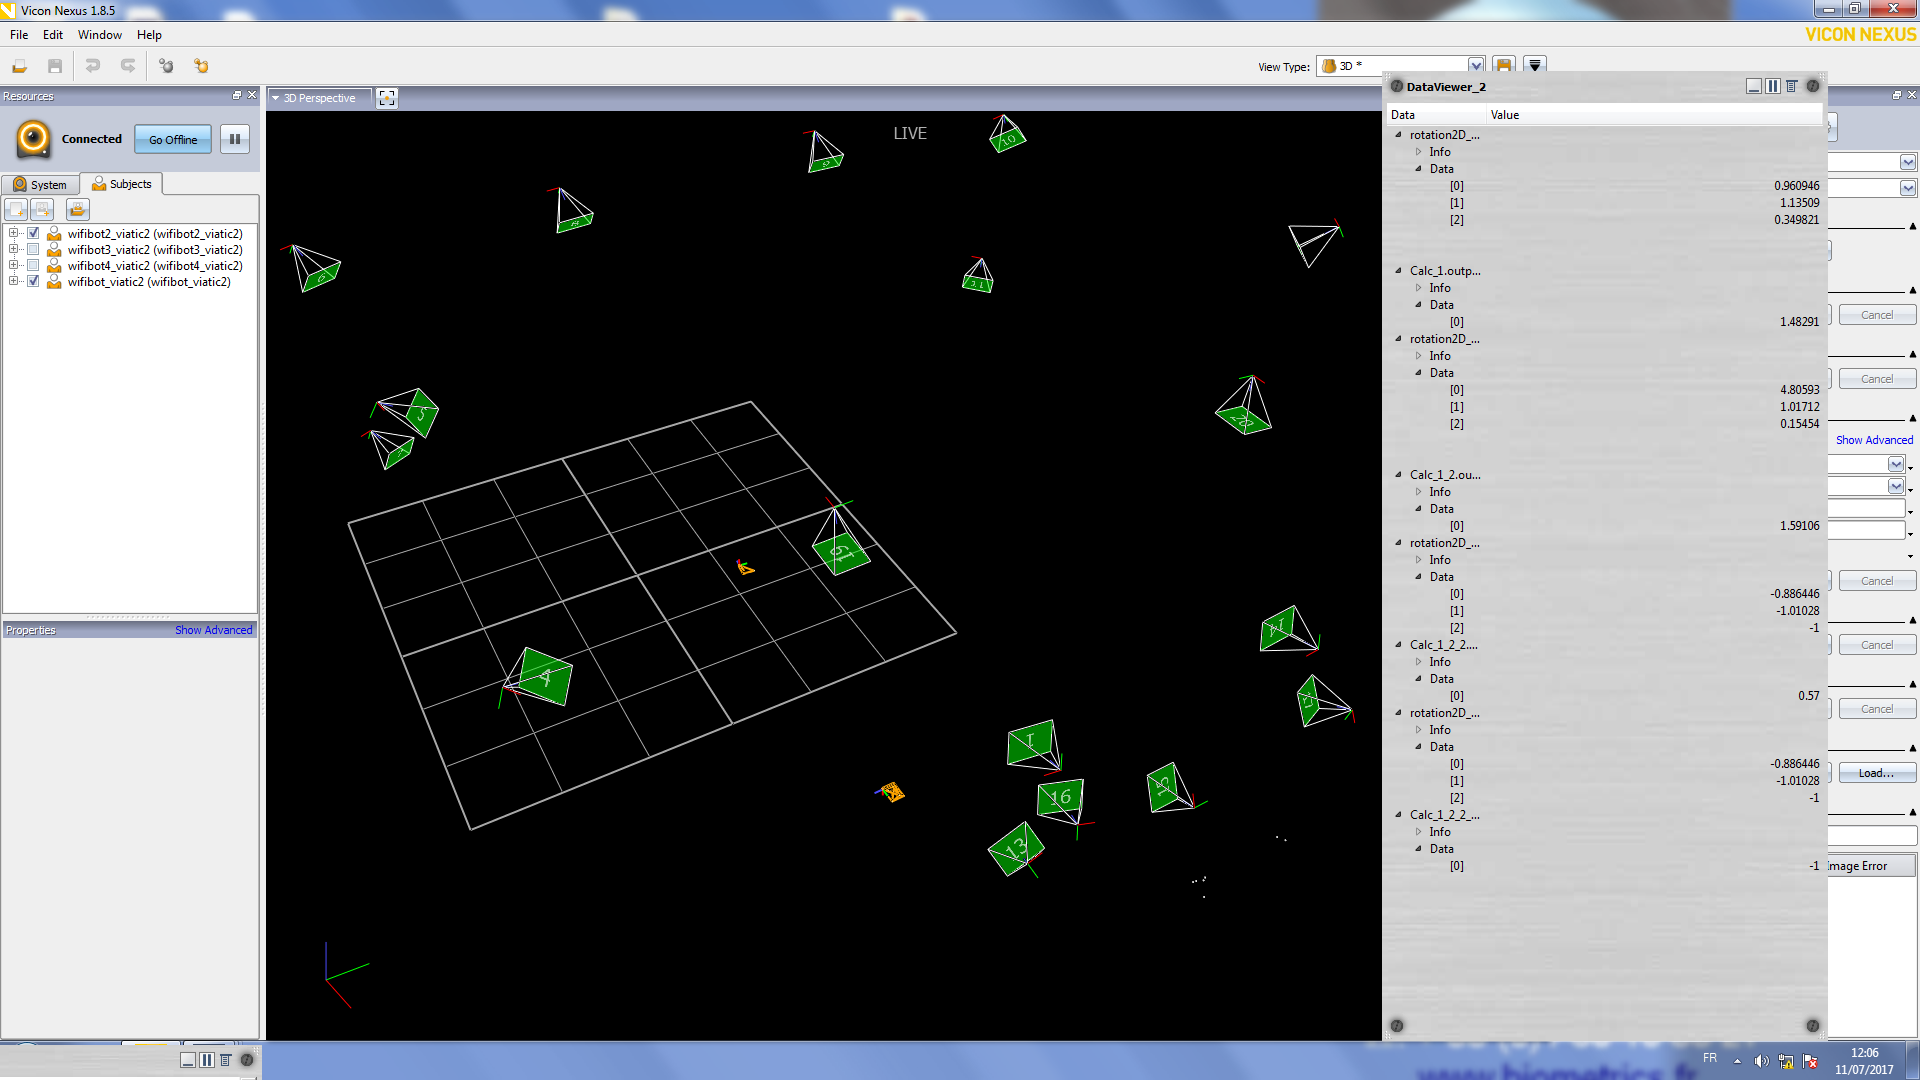Click green camera 16 in the 3D view
The height and width of the screenshot is (1080, 1920).
pos(1062,799)
